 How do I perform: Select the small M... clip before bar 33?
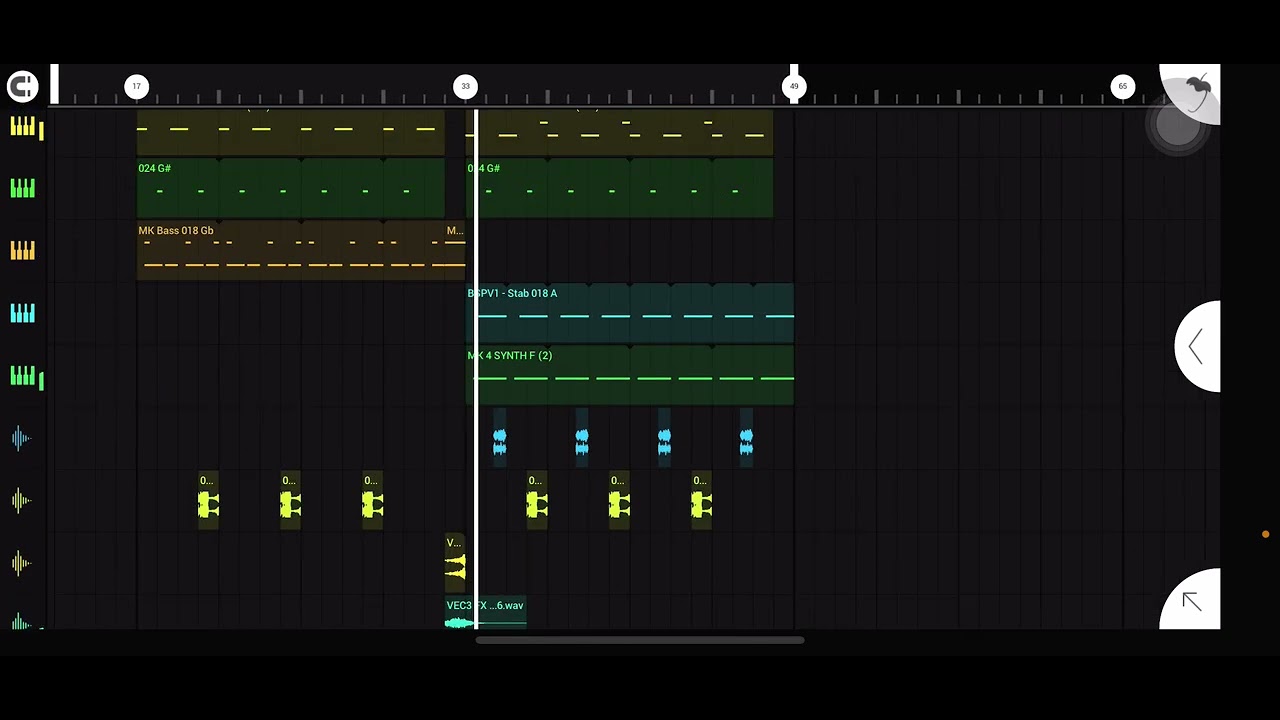tap(455, 251)
